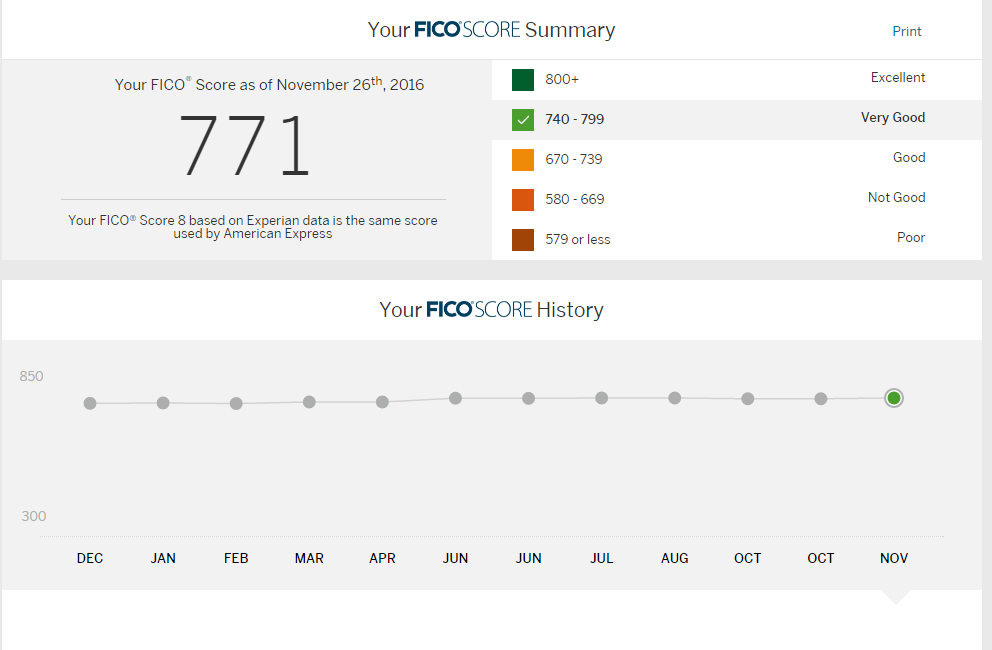Click the NOV month axis label
992x650 pixels.
894,558
